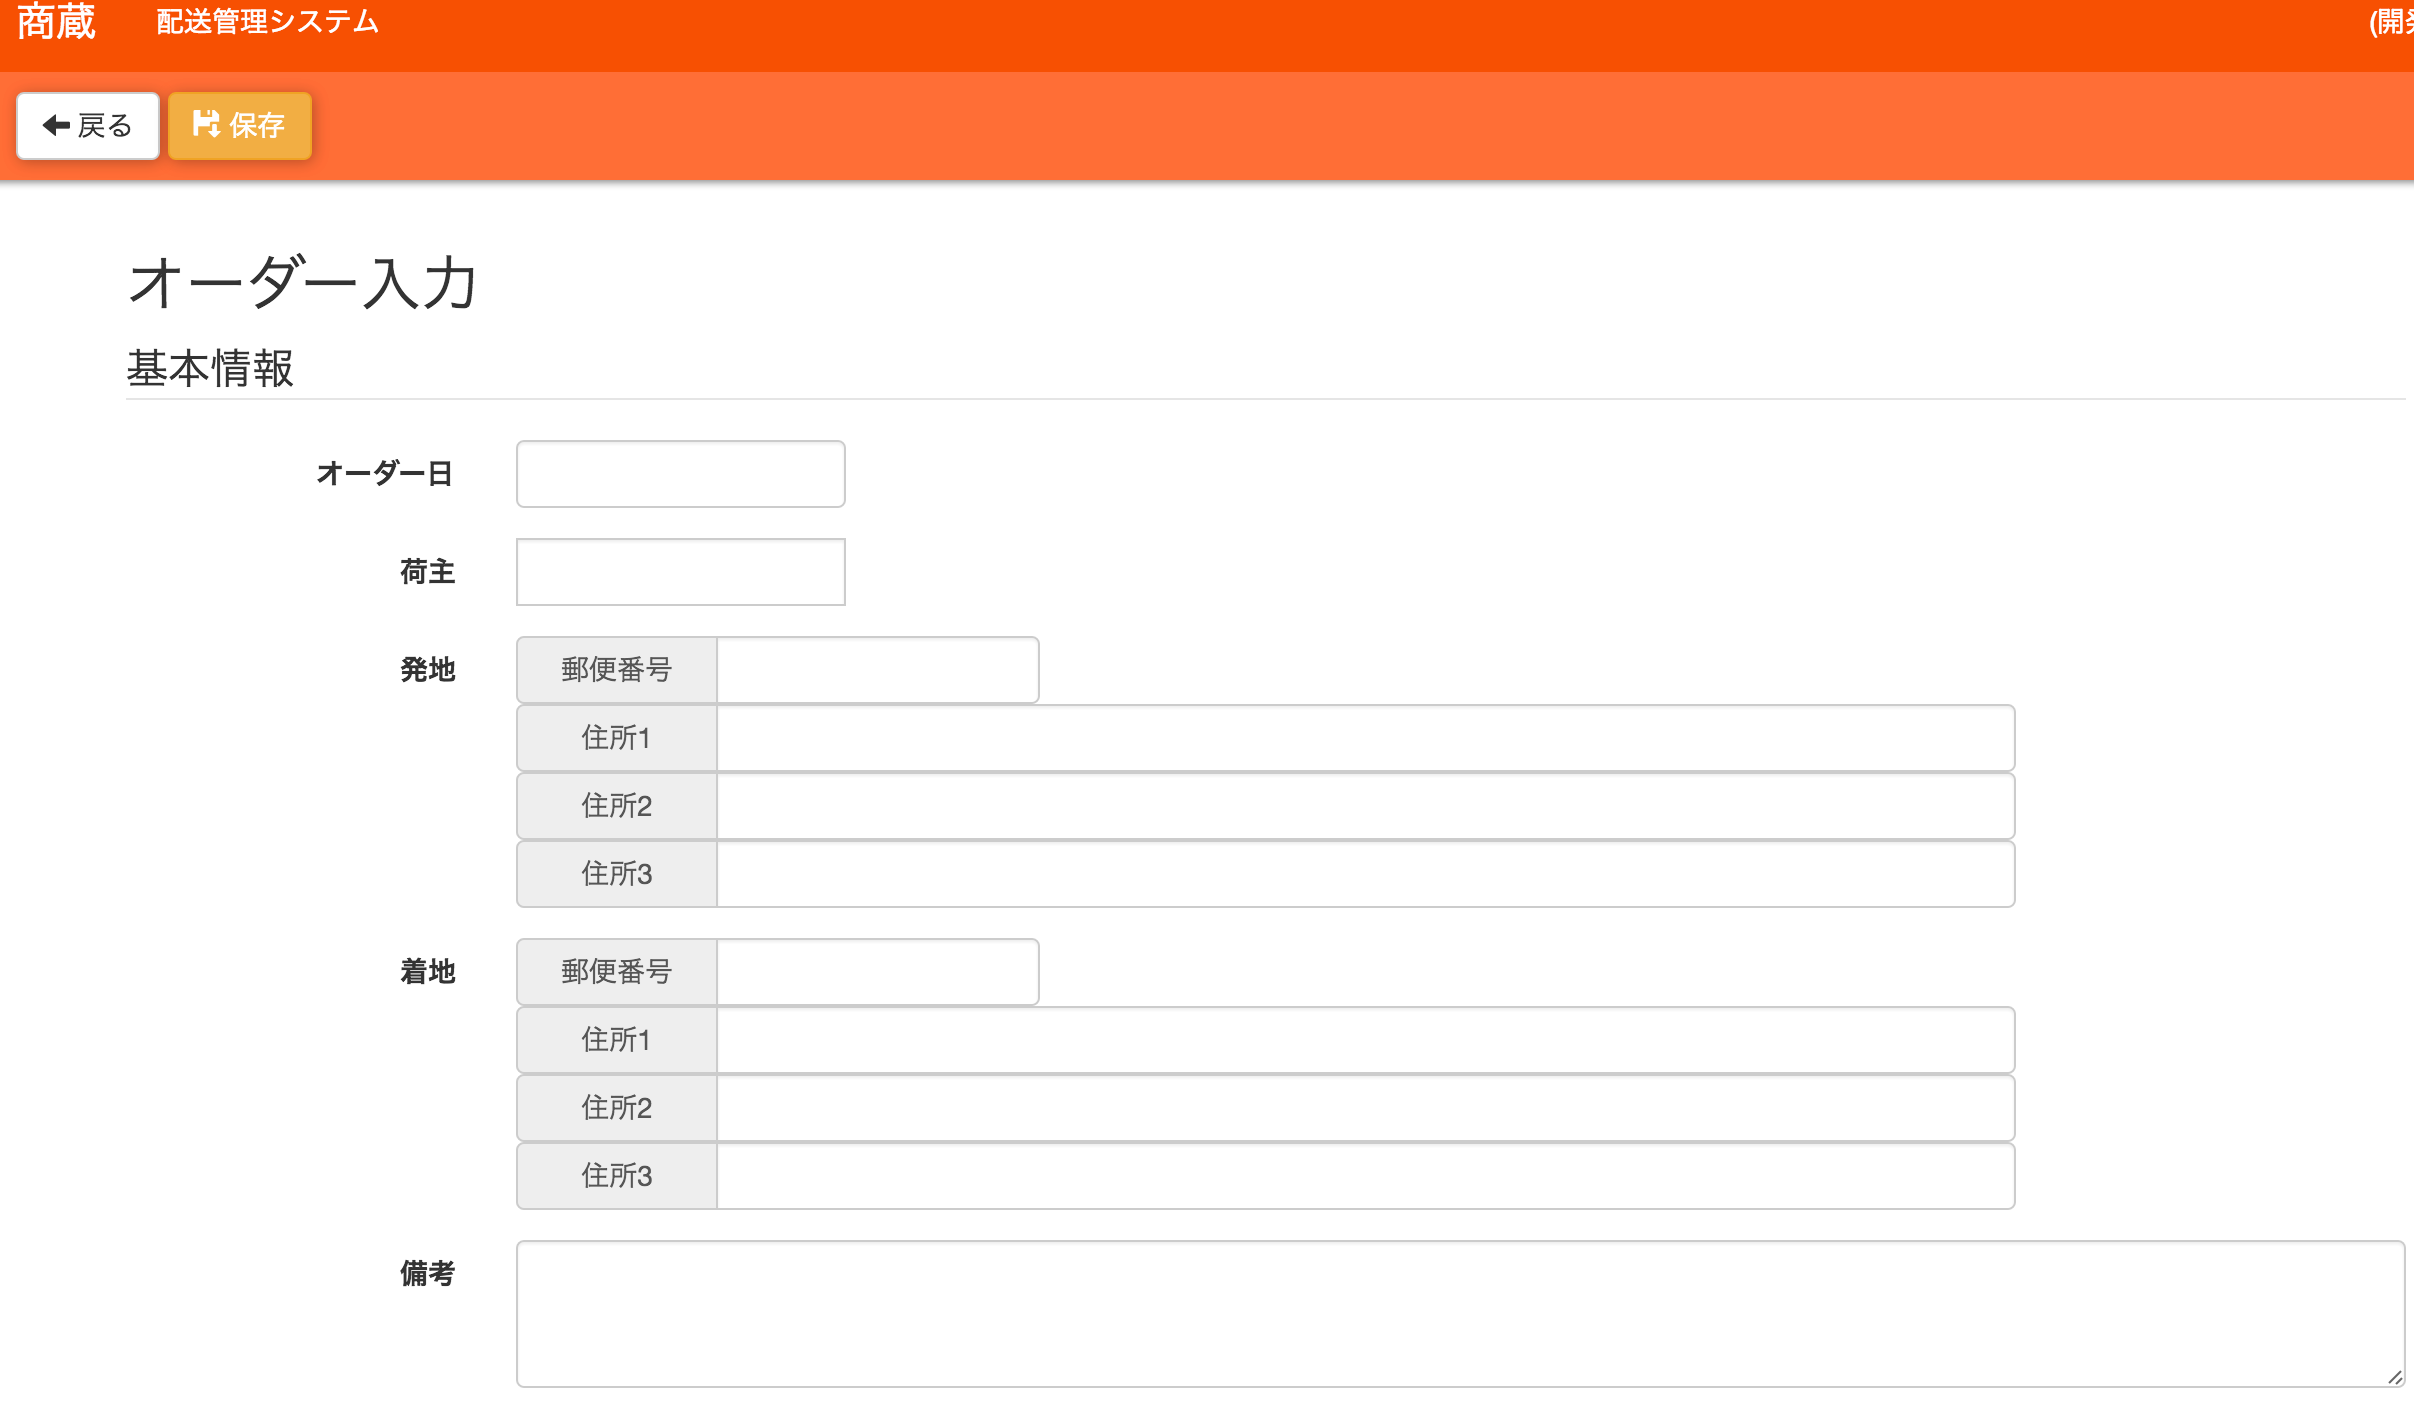Click 発地 住所3 address input
2414x1412 pixels.
click(1365, 874)
